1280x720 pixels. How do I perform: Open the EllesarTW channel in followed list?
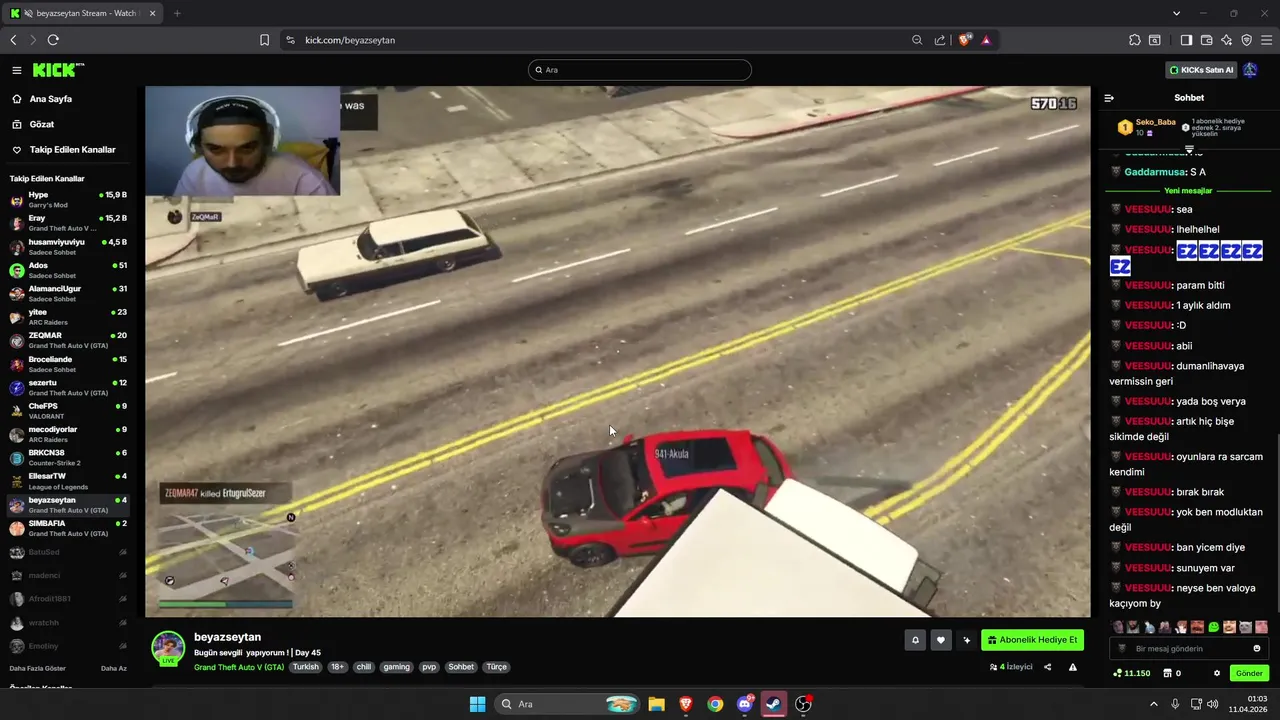click(x=68, y=481)
